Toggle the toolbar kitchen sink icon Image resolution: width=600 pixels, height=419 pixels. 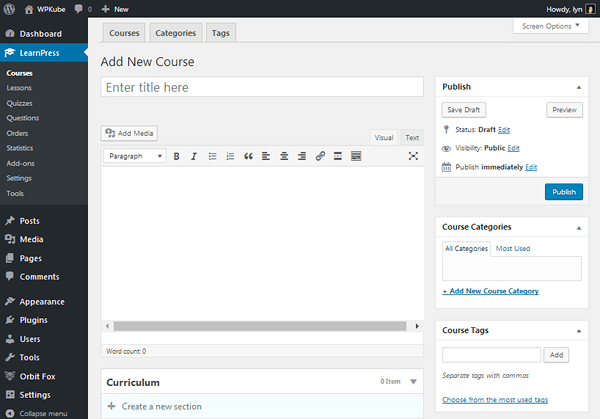click(x=356, y=156)
